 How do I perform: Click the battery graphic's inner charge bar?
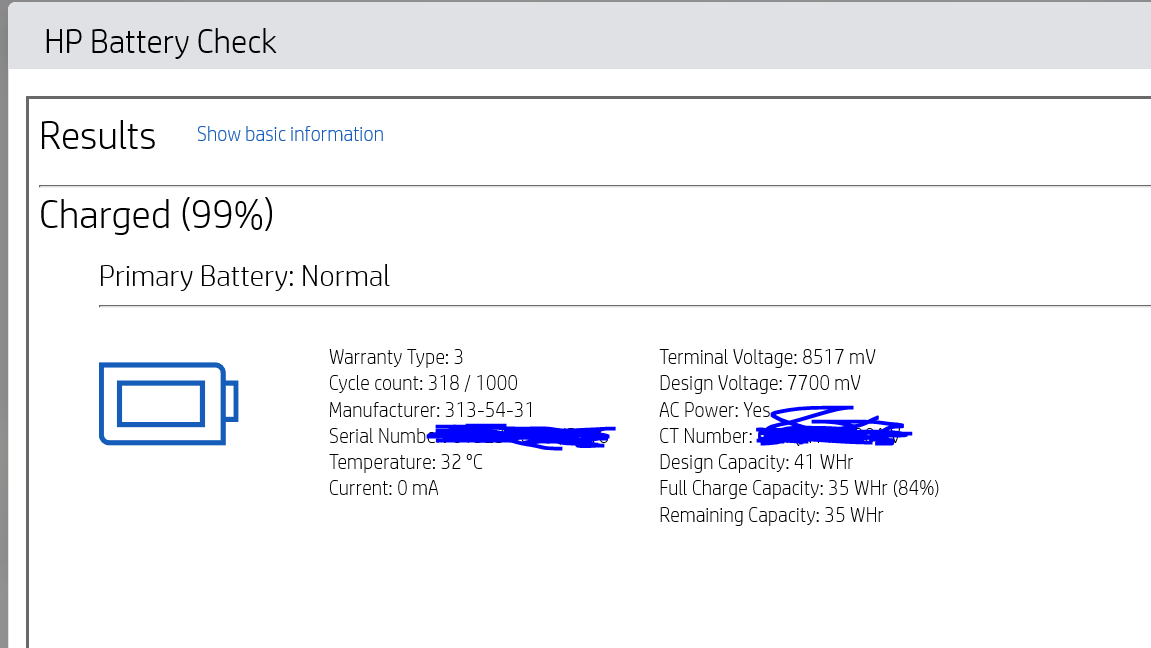pyautogui.click(x=162, y=405)
